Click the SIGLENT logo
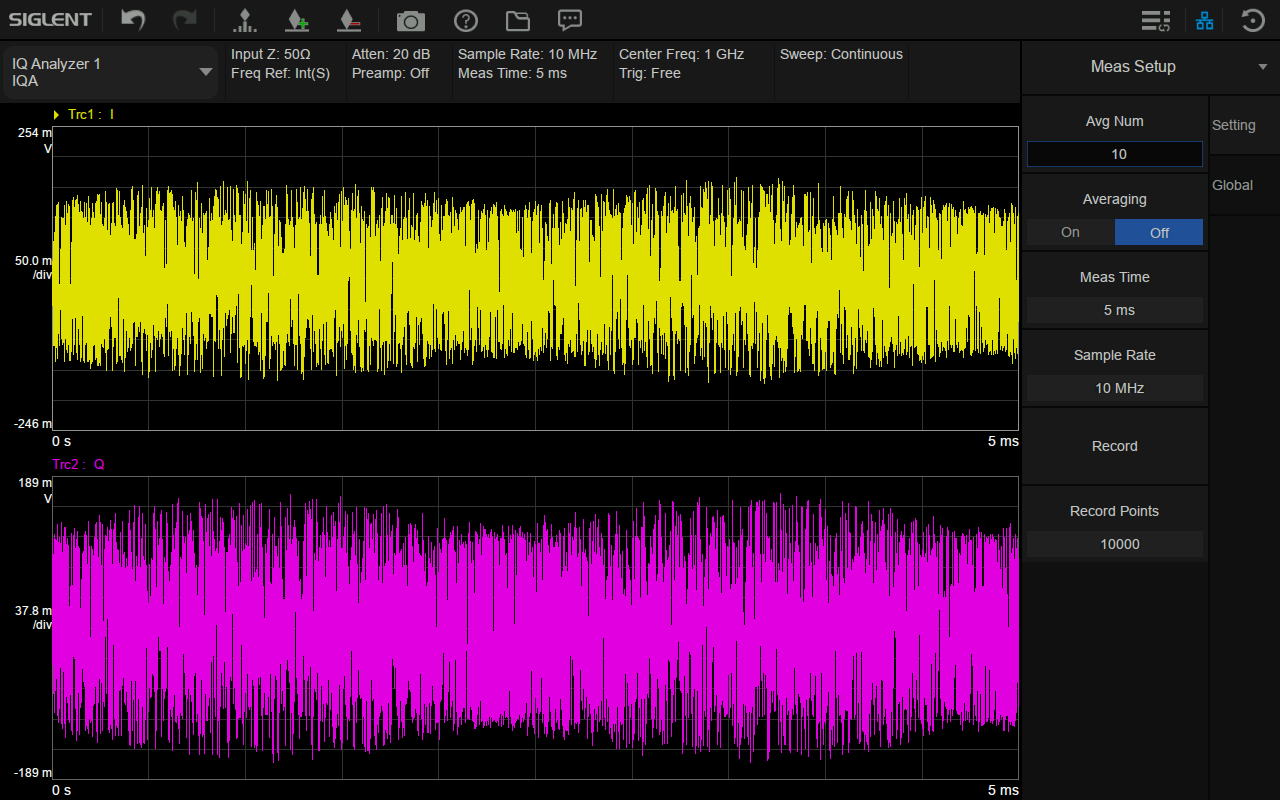The height and width of the screenshot is (800, 1280). click(x=50, y=20)
